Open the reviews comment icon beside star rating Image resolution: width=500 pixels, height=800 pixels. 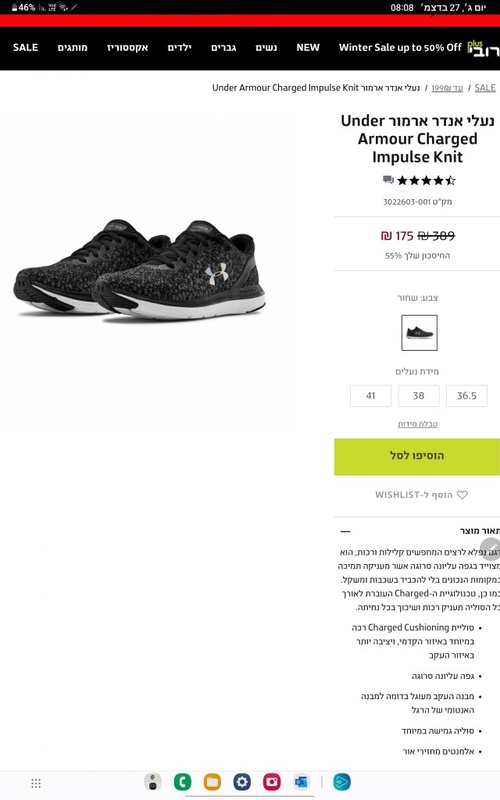coord(388,180)
